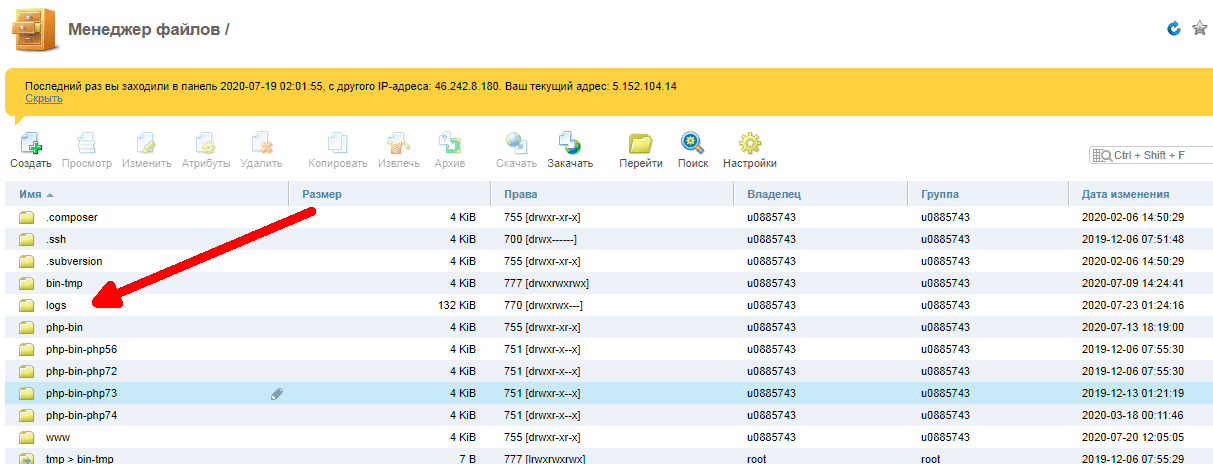Open the Настройки (settings) gear icon
This screenshot has height=464, width=1213.
point(750,143)
